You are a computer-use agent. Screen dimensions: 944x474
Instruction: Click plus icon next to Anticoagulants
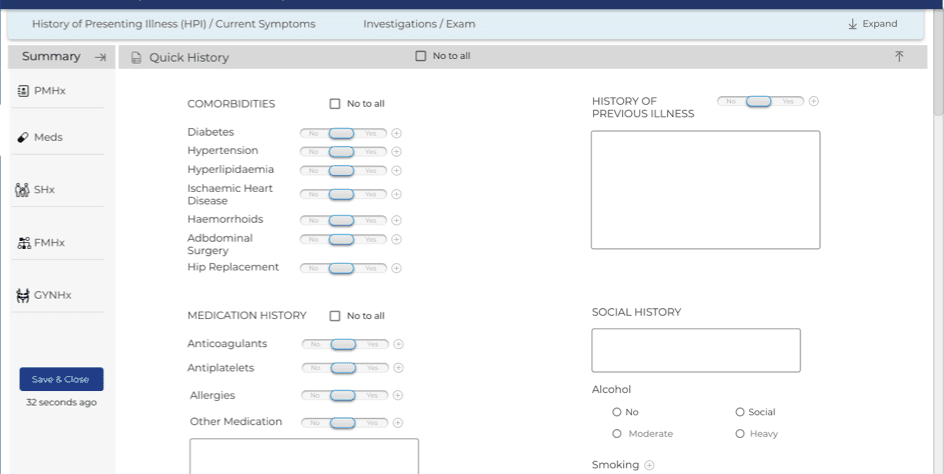click(x=398, y=344)
